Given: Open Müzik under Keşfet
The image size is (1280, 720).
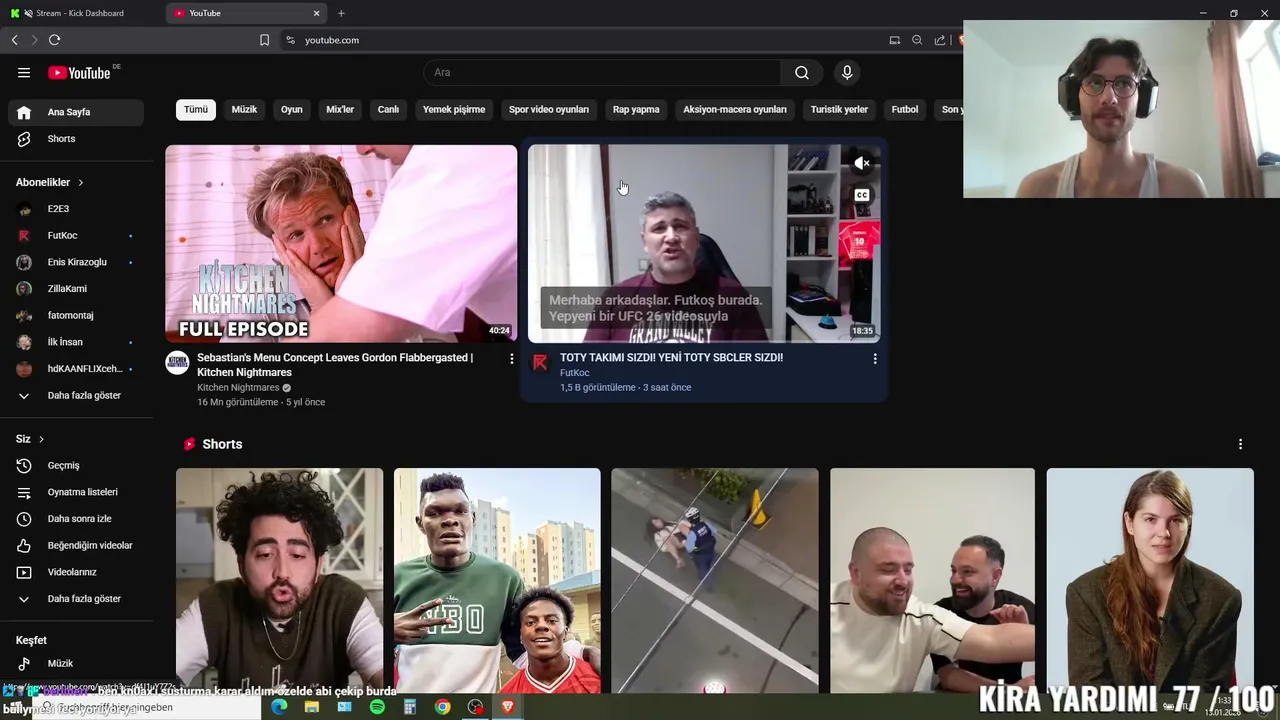Looking at the screenshot, I should coord(76,663).
